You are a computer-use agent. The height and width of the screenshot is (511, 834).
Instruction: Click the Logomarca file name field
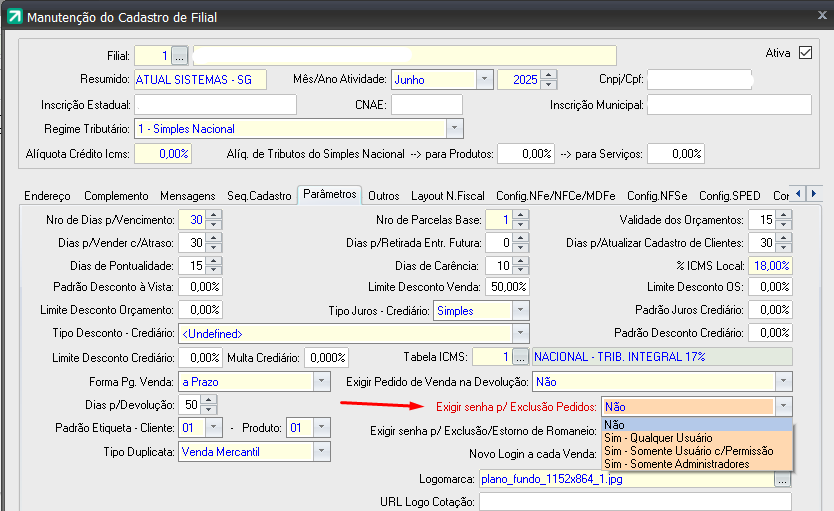pos(627,479)
